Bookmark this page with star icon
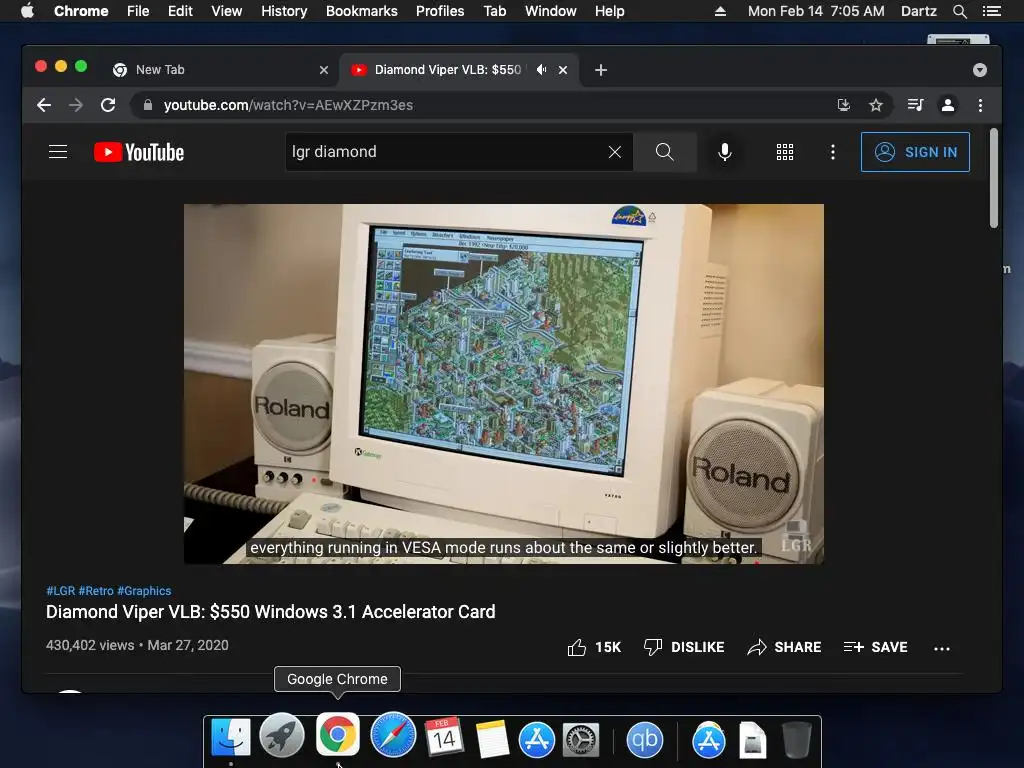1024x768 pixels. pyautogui.click(x=876, y=105)
